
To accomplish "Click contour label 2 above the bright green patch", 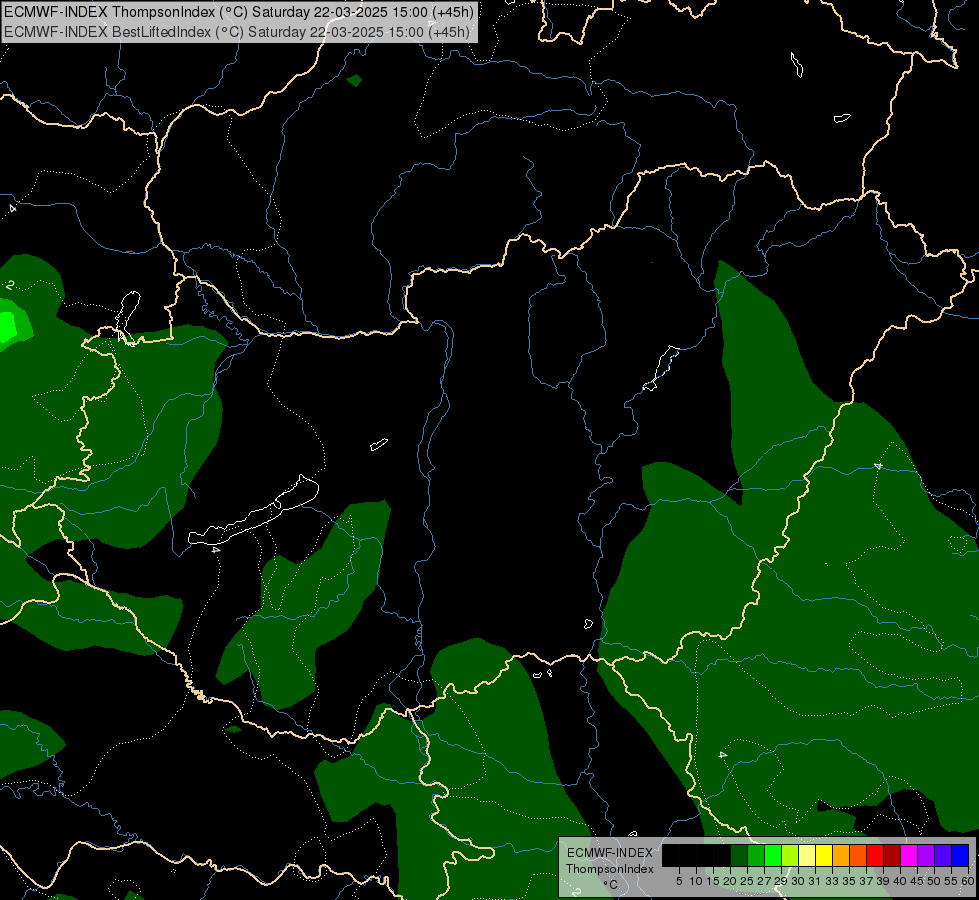I will point(9,285).
